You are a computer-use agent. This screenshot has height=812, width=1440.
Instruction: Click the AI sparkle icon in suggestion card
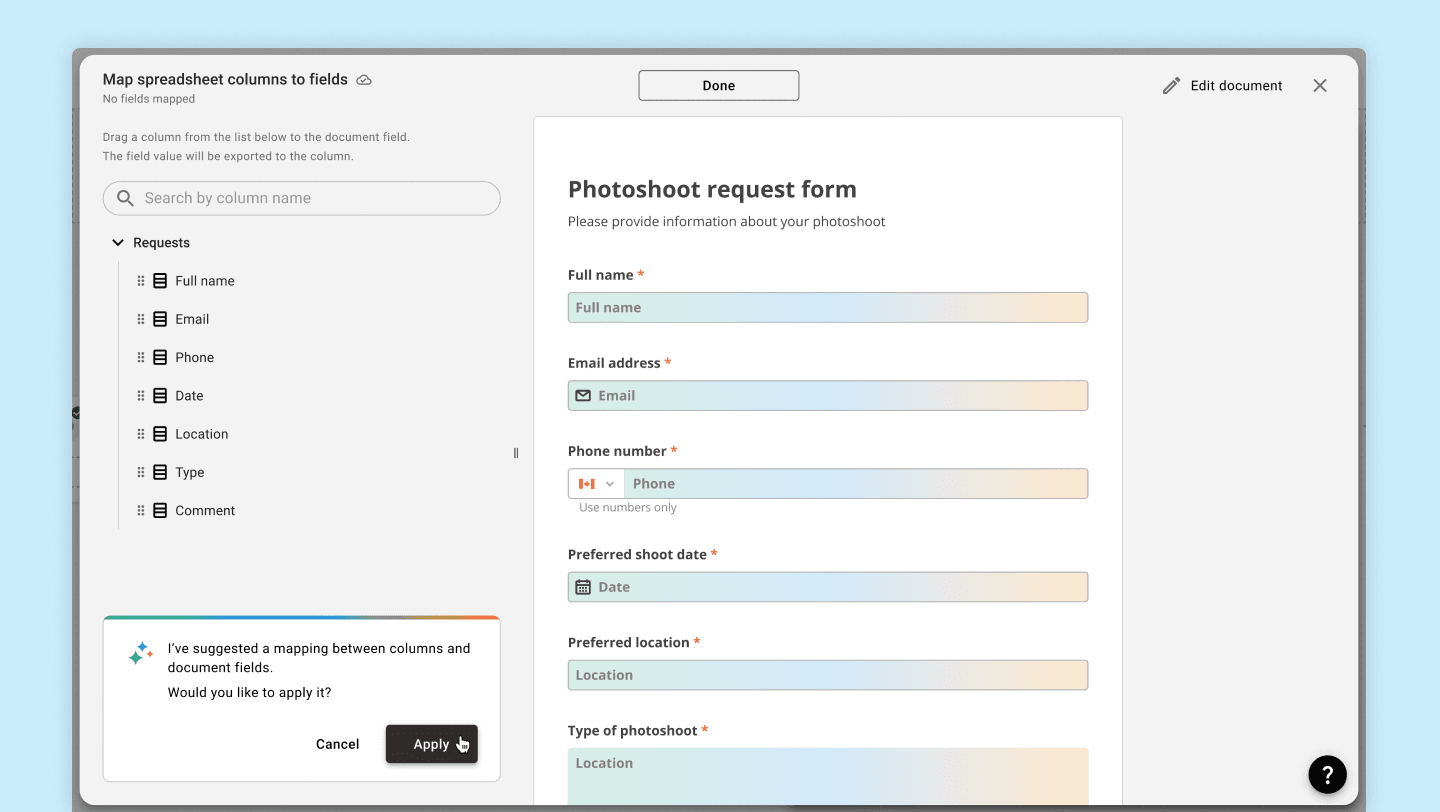pyautogui.click(x=141, y=654)
